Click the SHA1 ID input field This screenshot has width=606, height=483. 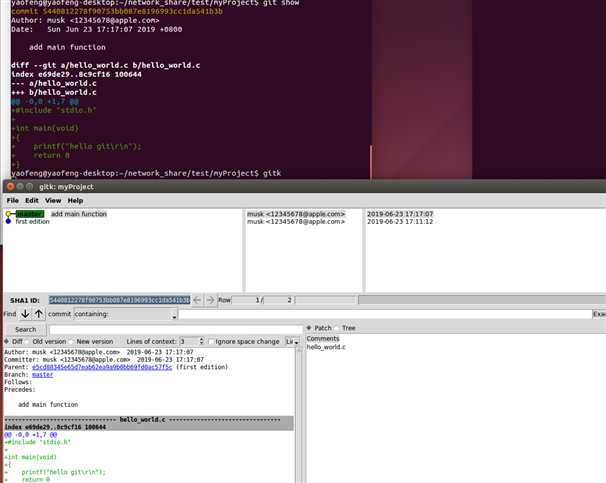[119, 300]
